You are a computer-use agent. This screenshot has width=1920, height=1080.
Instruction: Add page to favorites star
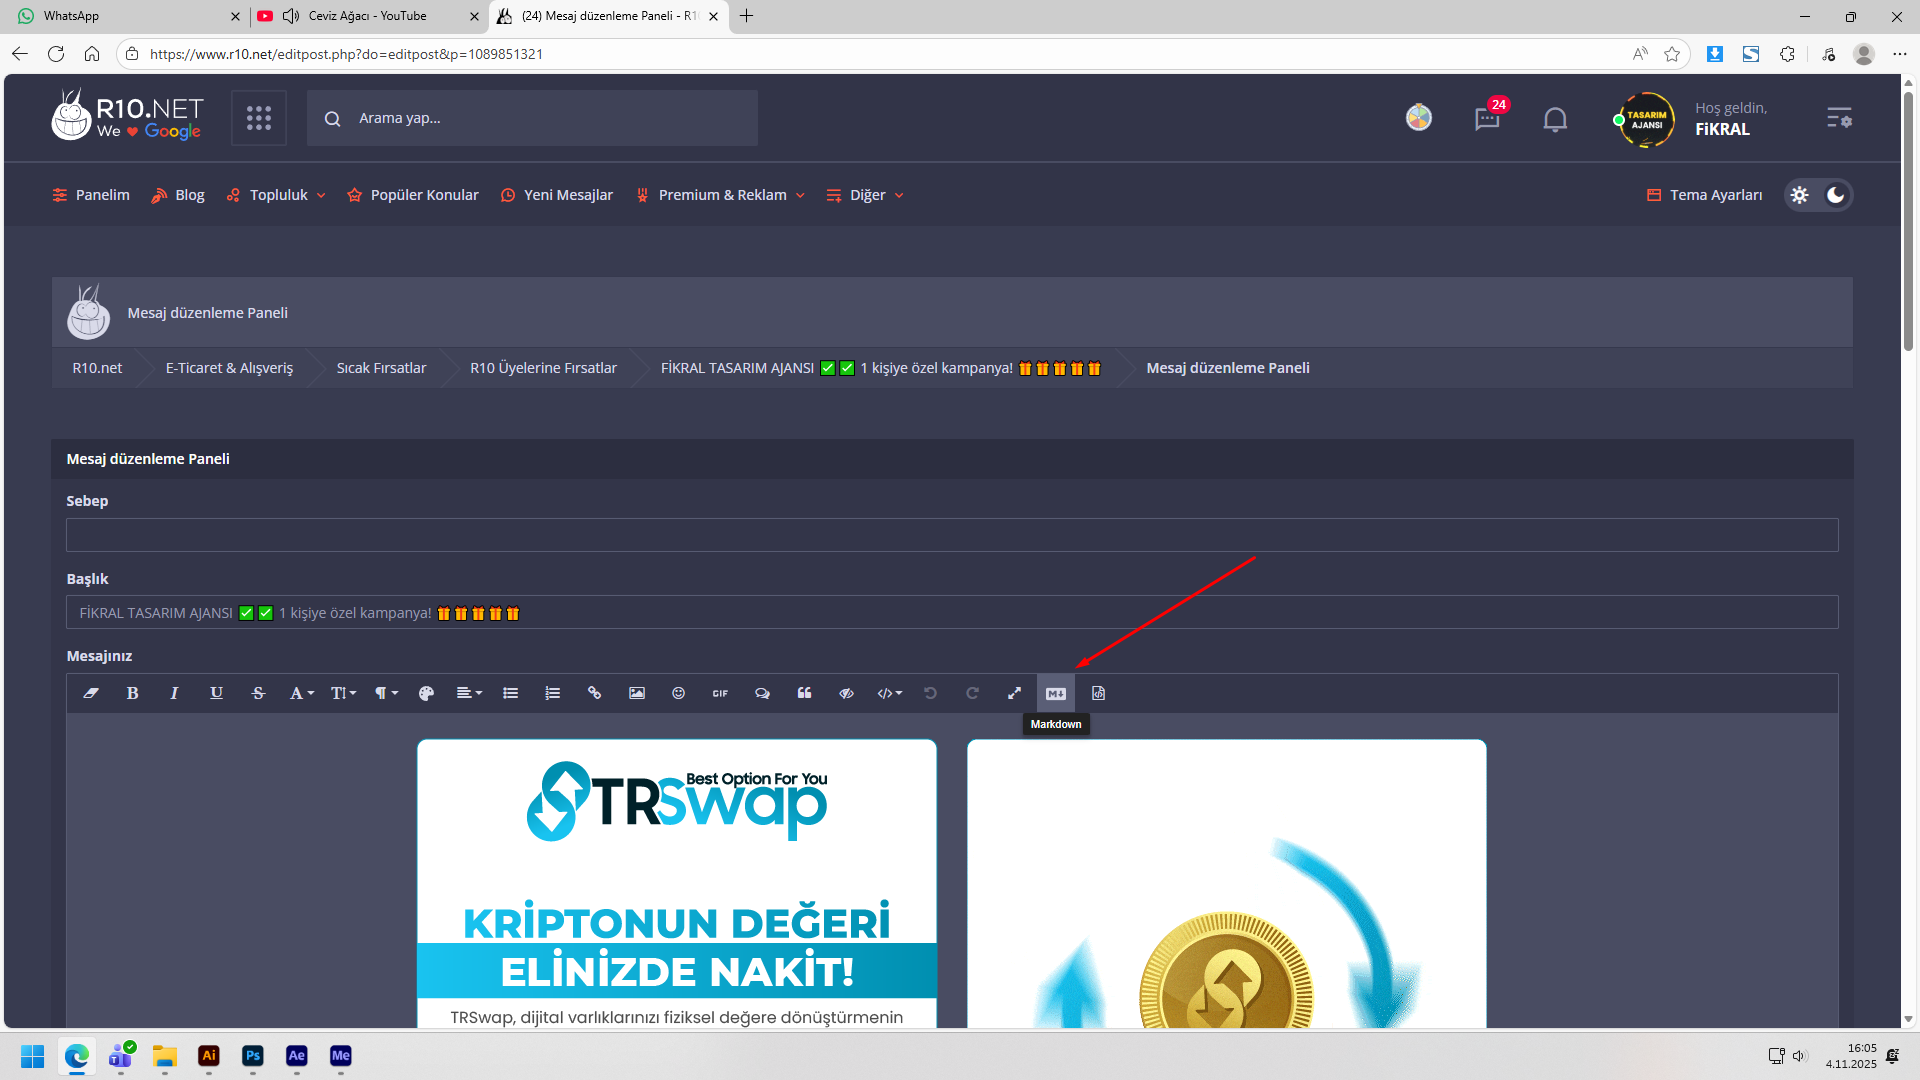1672,54
